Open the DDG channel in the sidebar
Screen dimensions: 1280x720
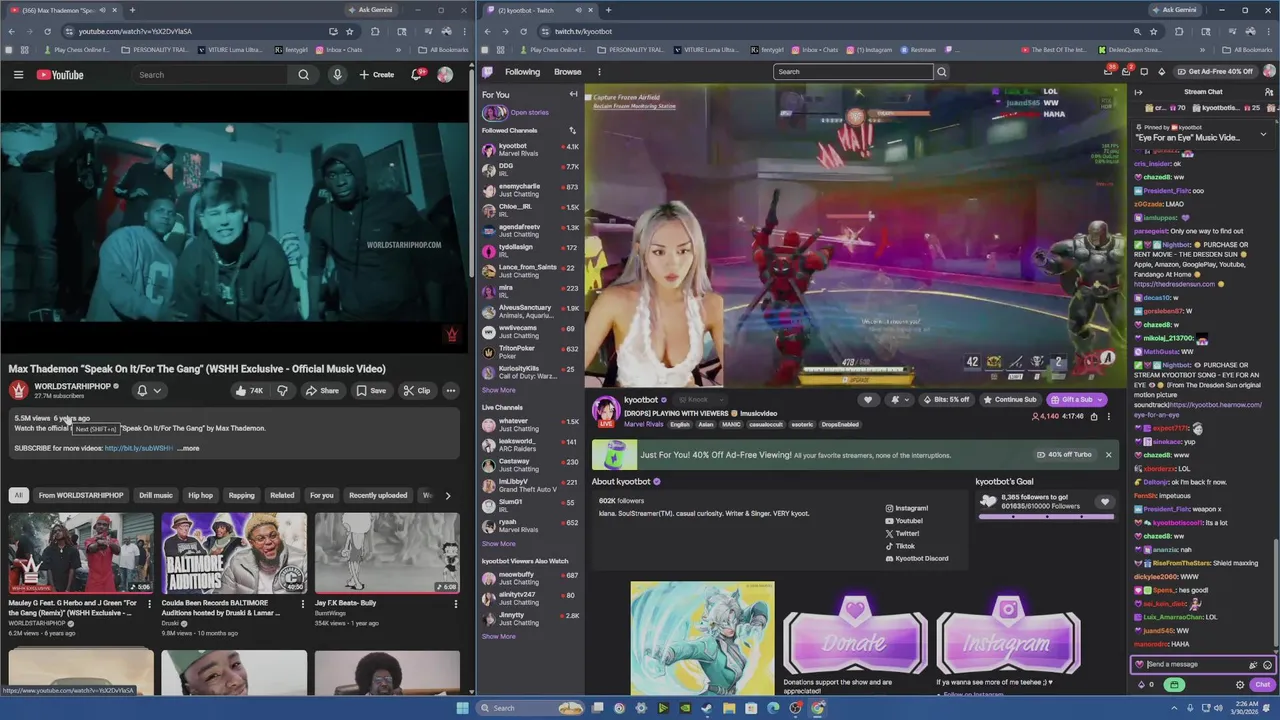[529, 170]
